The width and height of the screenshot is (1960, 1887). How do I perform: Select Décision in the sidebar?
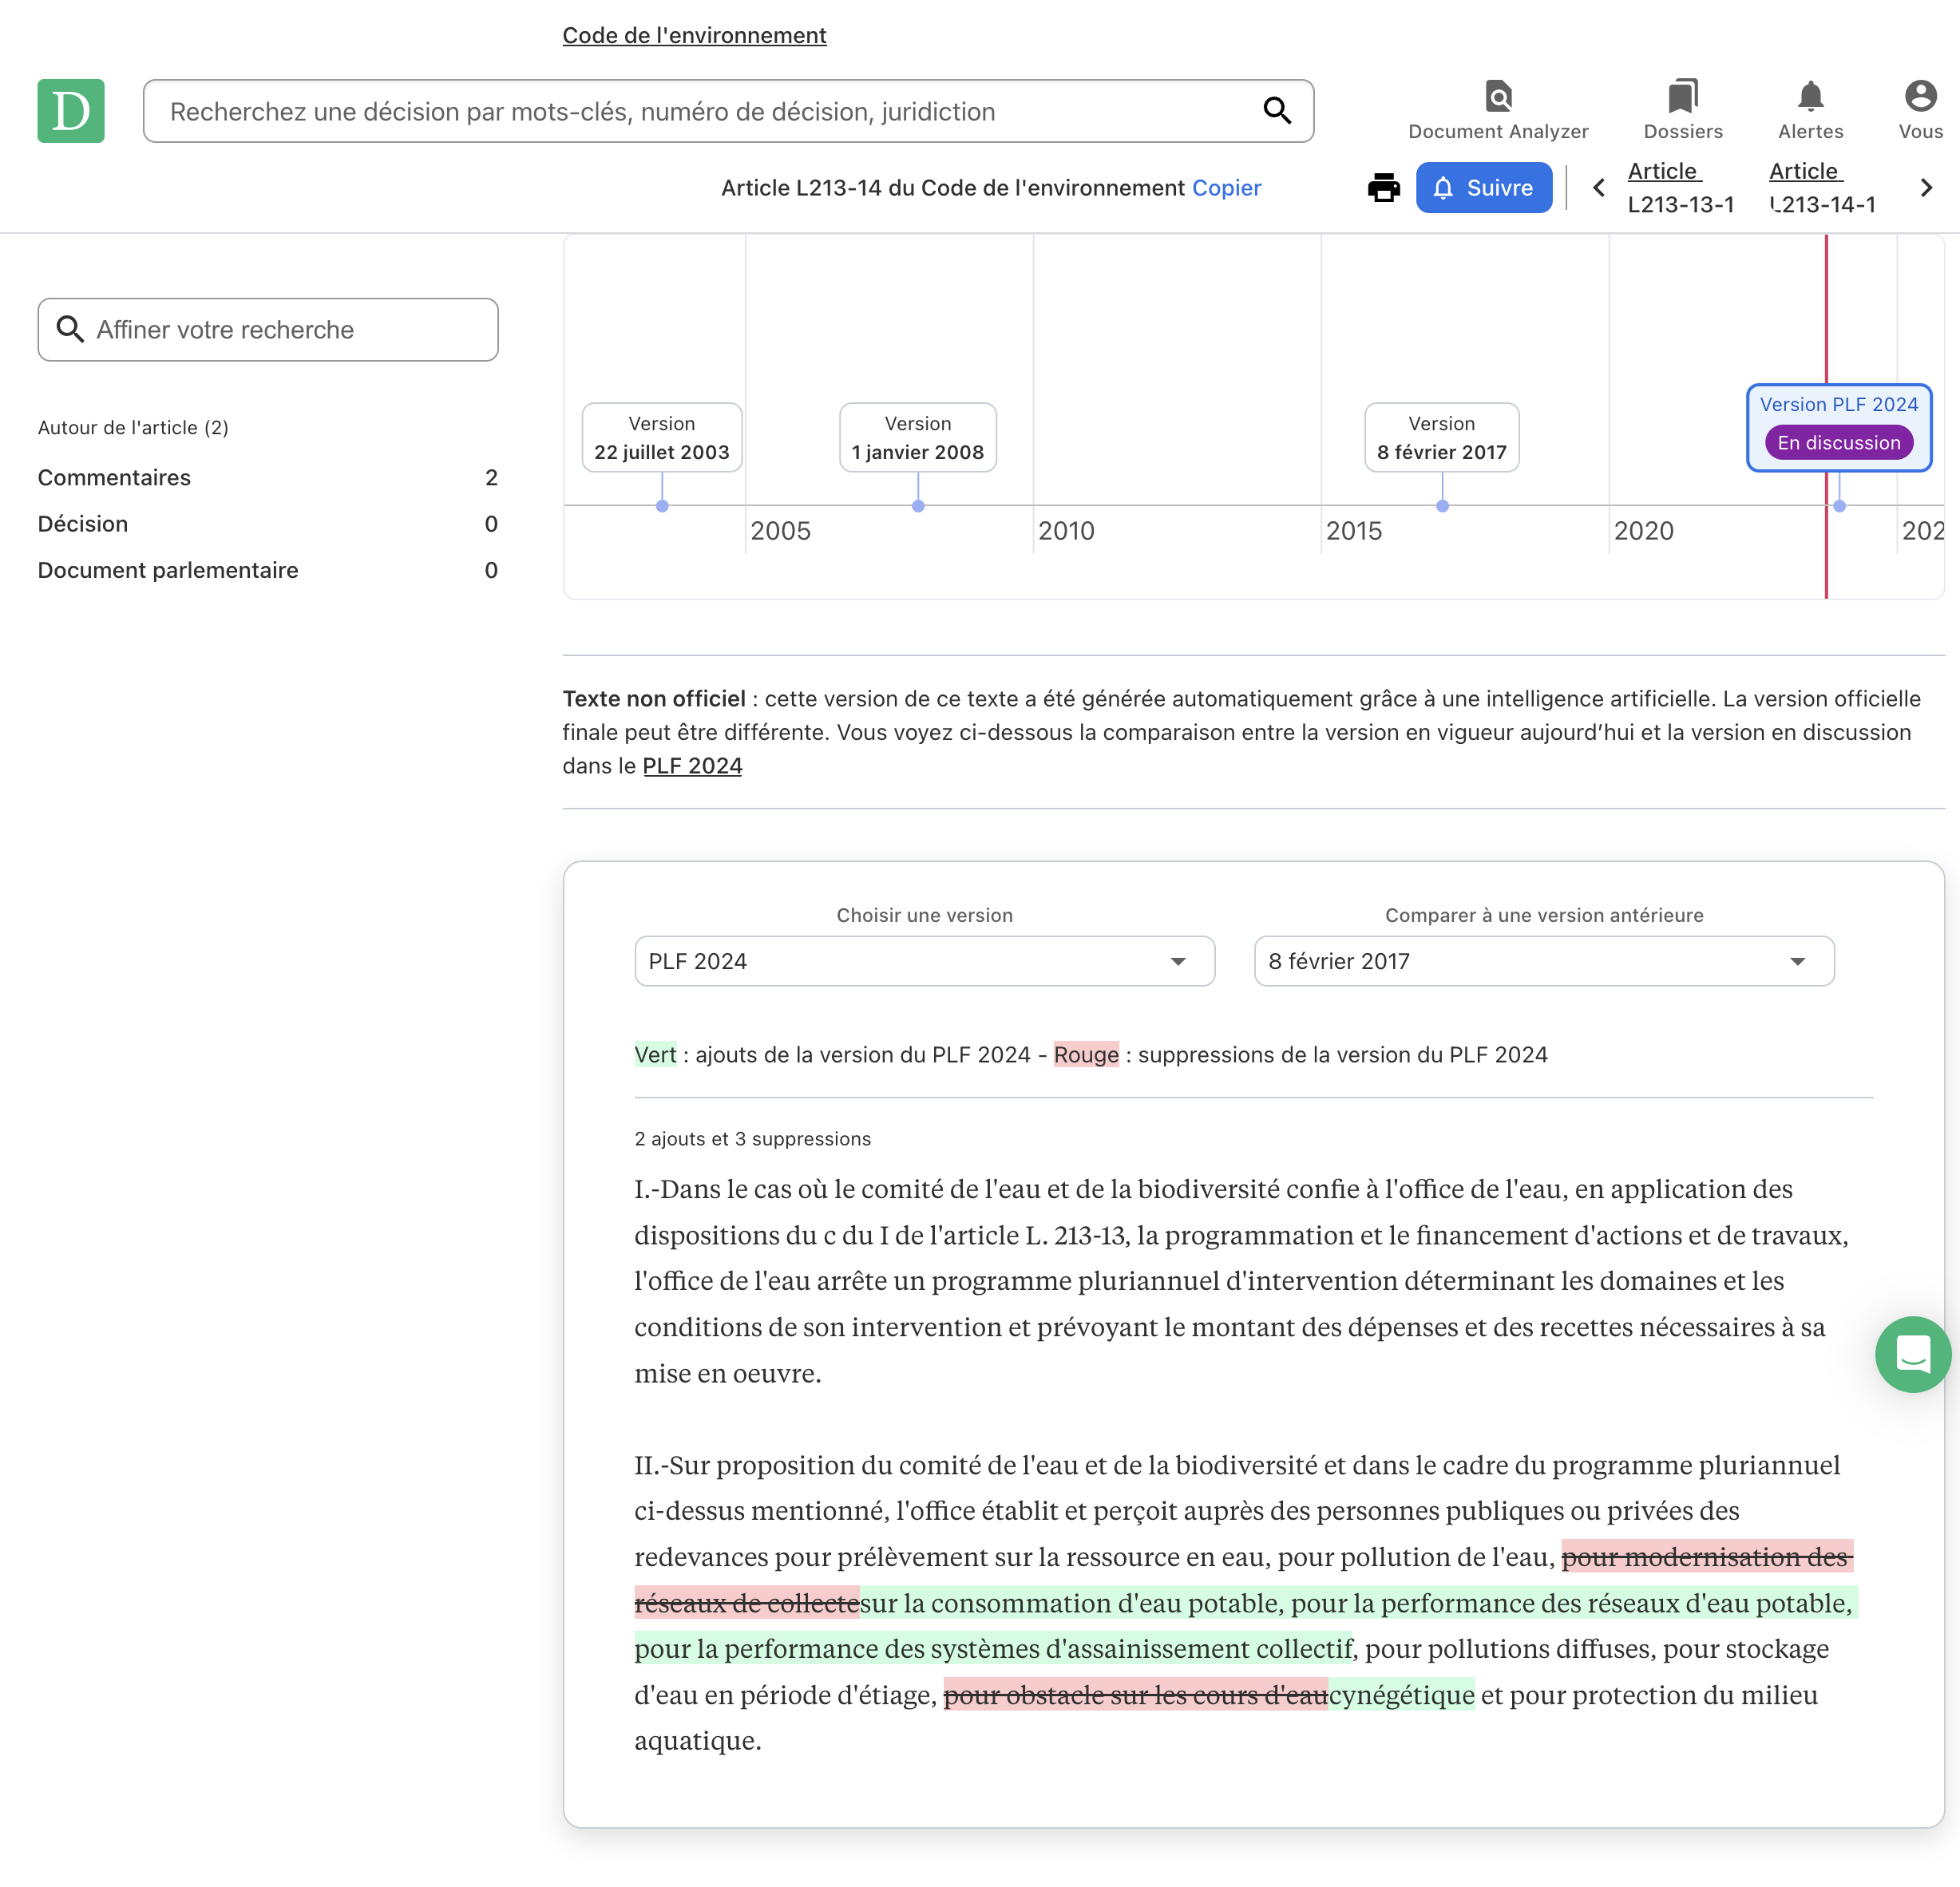pos(83,523)
